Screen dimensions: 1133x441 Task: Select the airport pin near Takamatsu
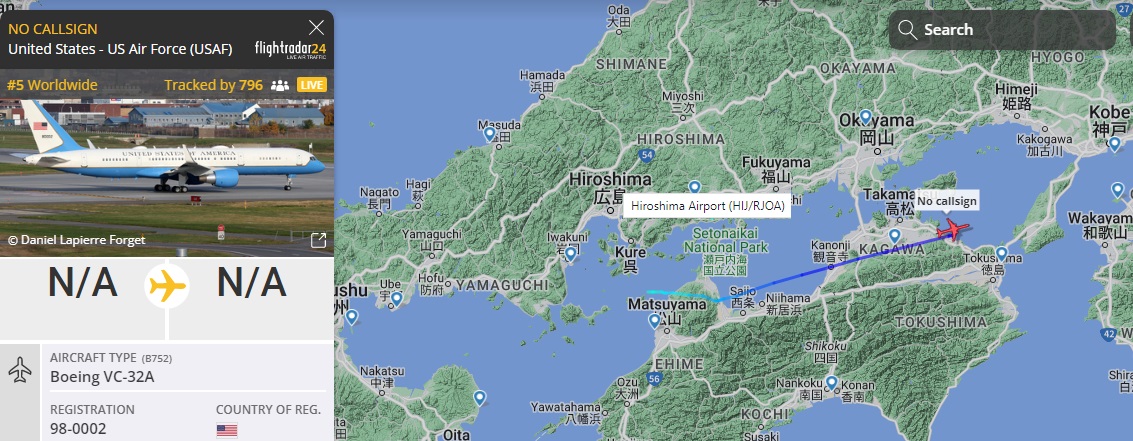tap(895, 235)
